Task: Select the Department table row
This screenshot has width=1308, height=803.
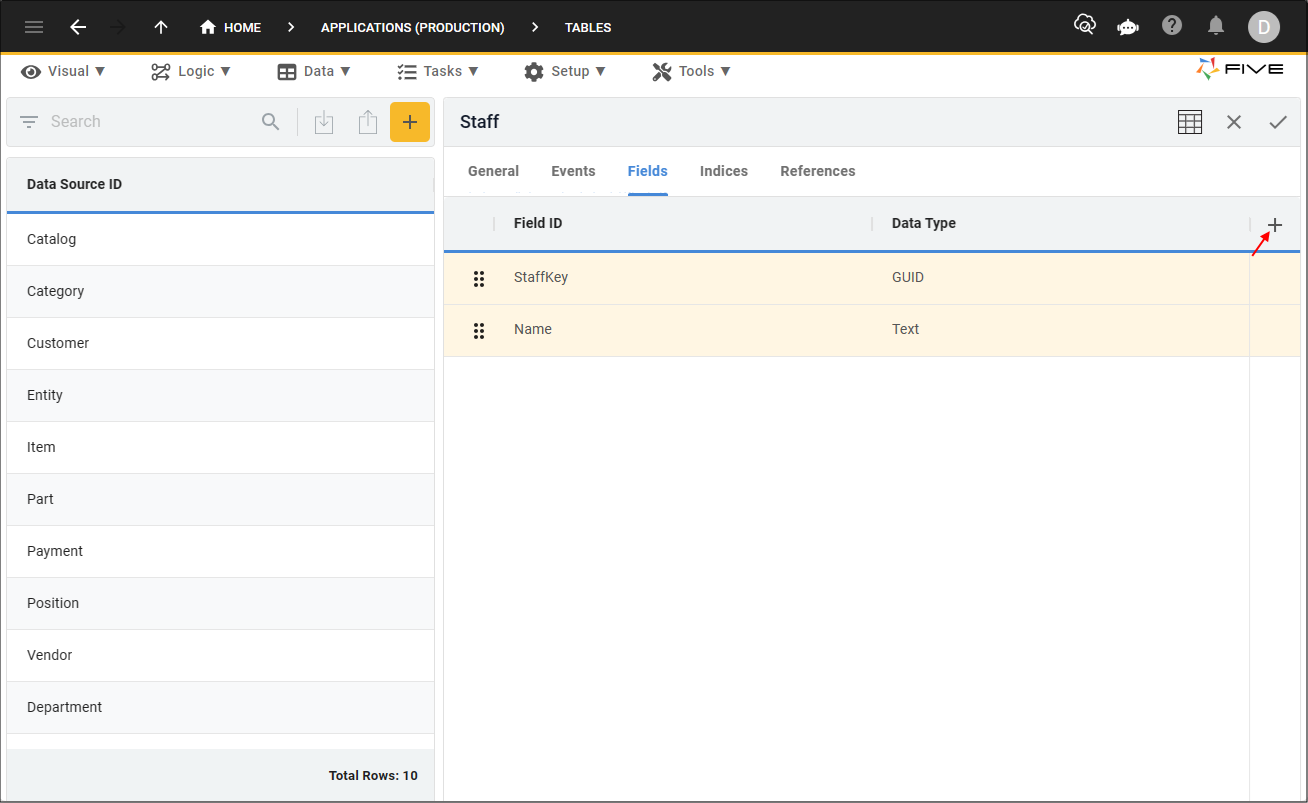Action: [220, 707]
